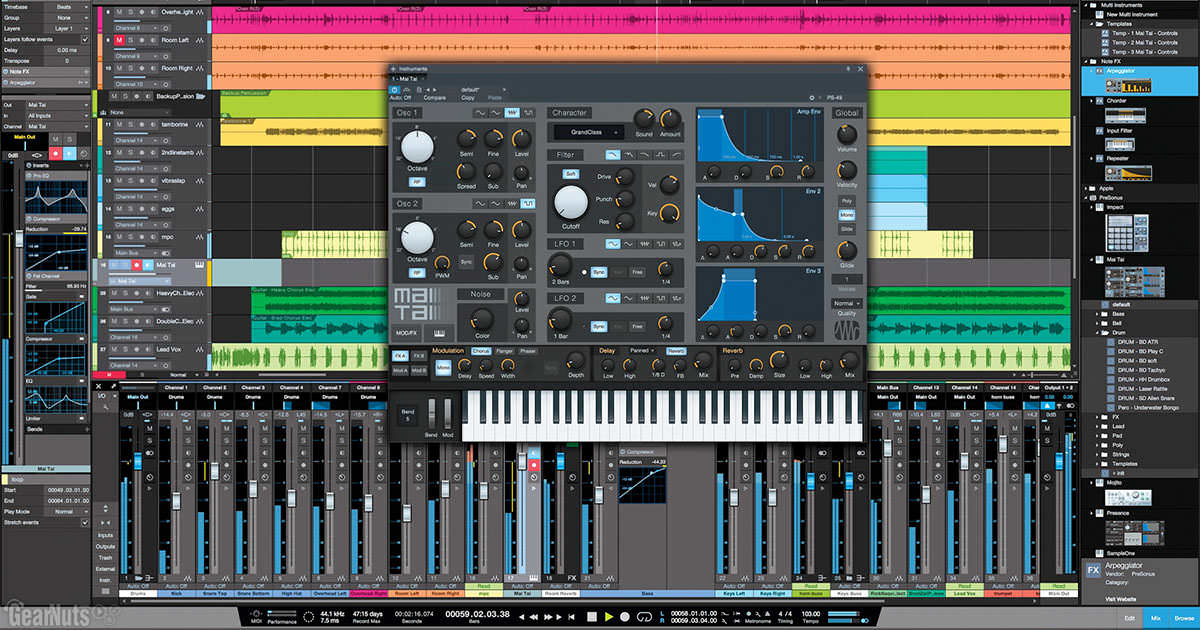The image size is (1200, 630).
Task: Set LFO 2 to Free mode
Action: click(x=637, y=326)
